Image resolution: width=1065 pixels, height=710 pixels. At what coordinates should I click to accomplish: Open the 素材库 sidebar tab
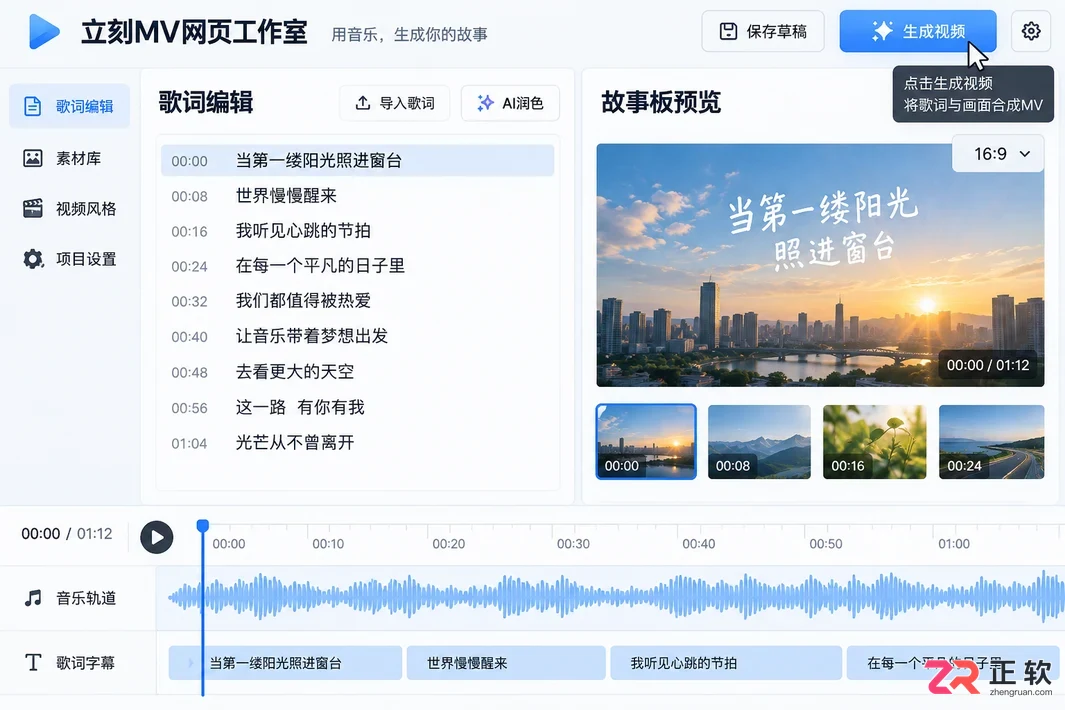coord(69,158)
